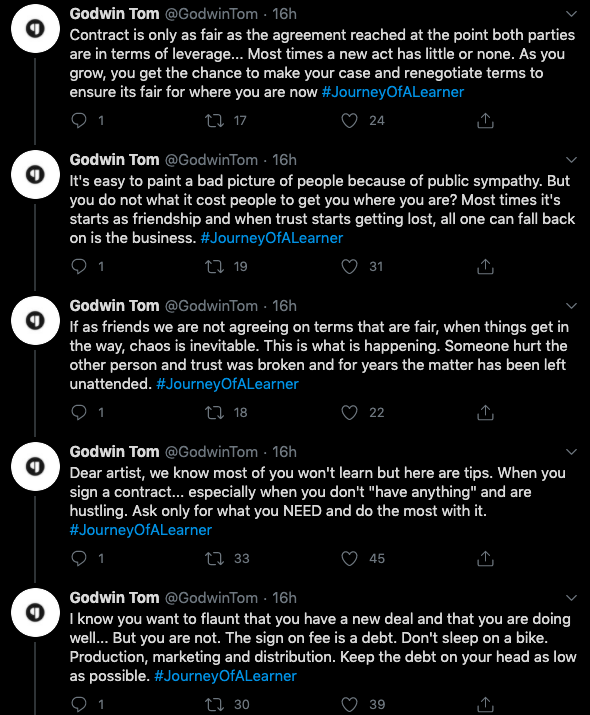Open the 16h timestamp on the last tweet
This screenshot has width=590, height=715.
click(285, 597)
